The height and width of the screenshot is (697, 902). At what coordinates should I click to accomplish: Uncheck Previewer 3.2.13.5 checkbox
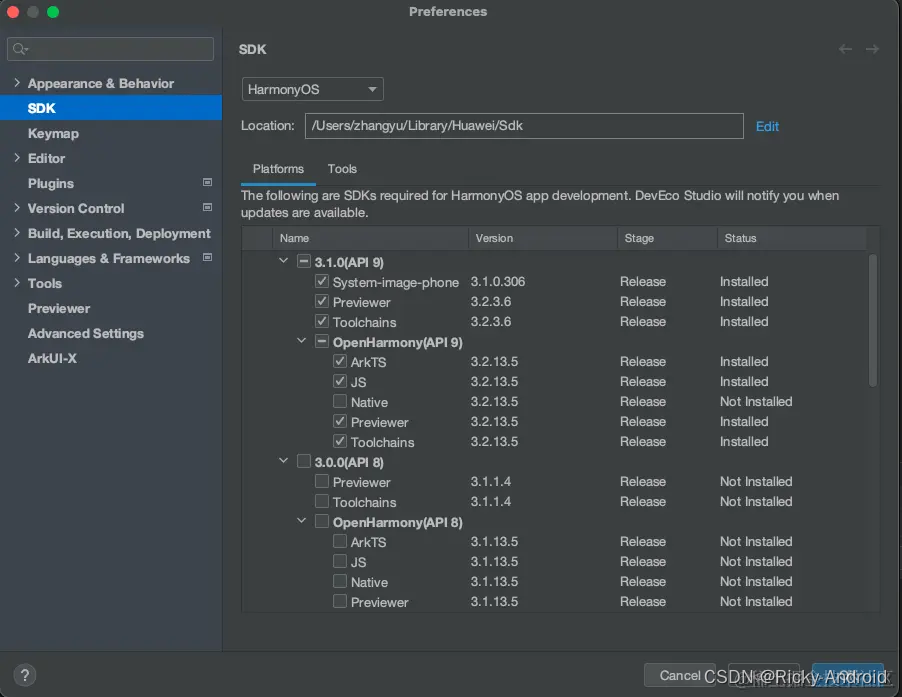click(340, 422)
